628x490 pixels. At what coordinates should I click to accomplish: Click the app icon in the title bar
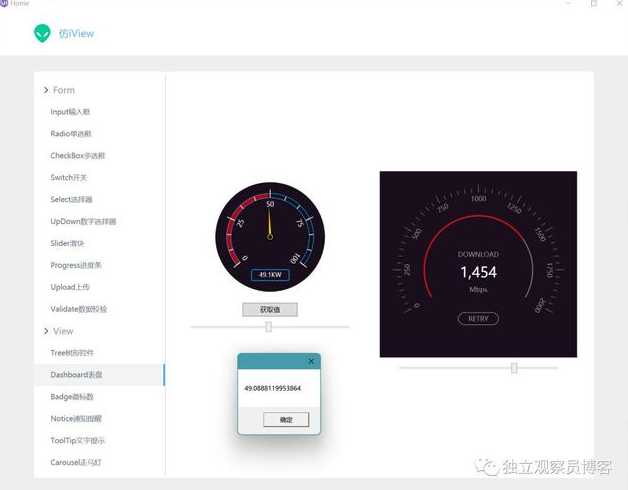point(4,3)
